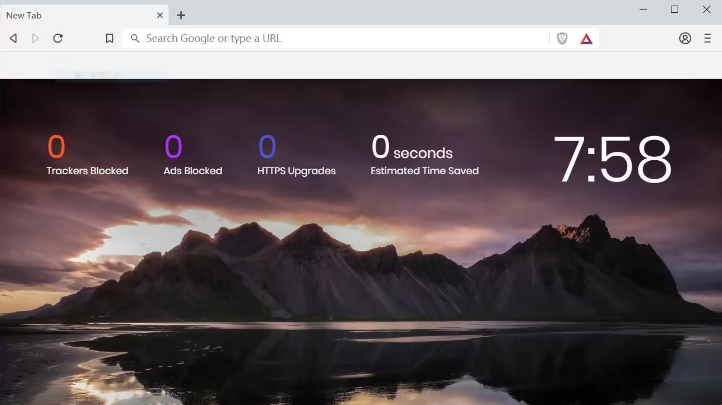
Task: Focus the Search Google or type a URL field
Action: [x=340, y=38]
